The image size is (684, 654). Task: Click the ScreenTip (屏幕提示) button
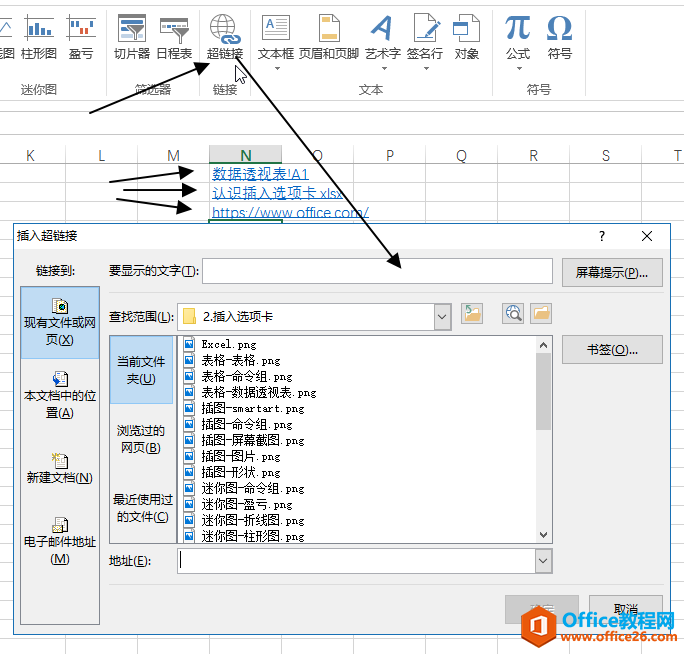tap(612, 273)
